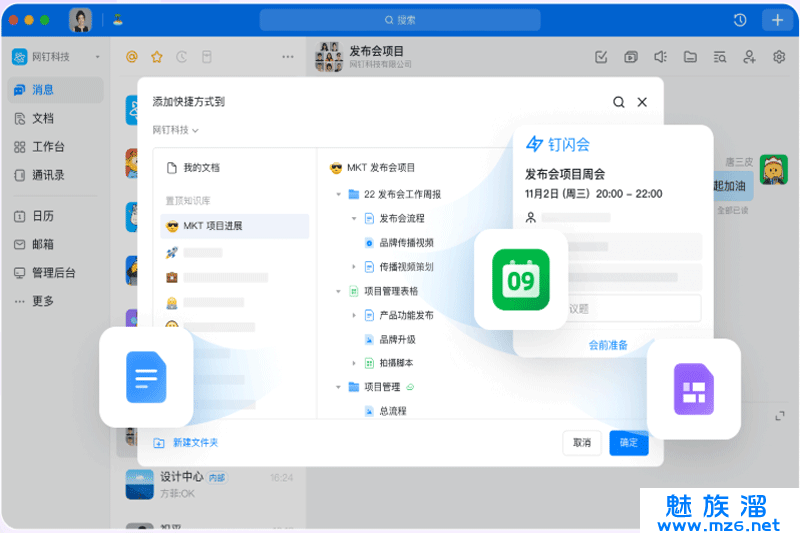Click the blue document icon
The image size is (800, 533).
pos(146,376)
